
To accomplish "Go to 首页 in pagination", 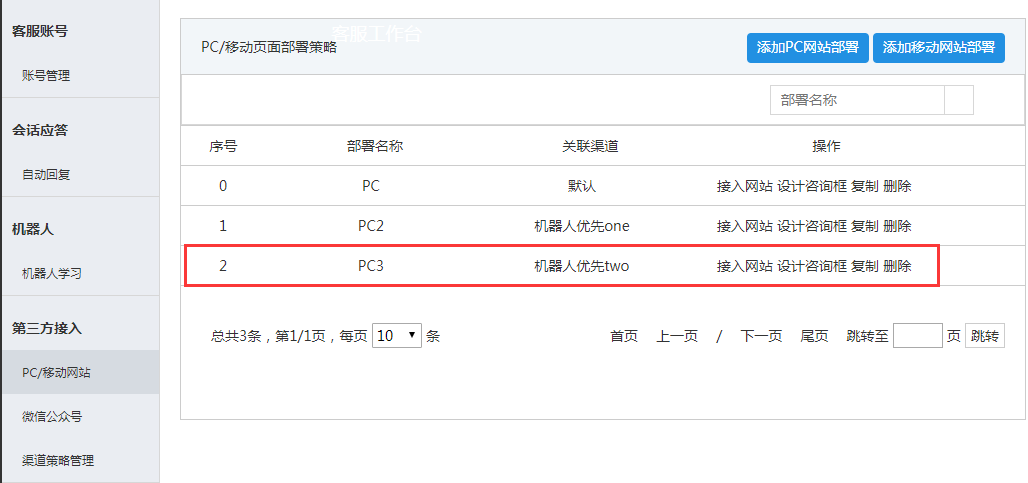I will click(624, 336).
